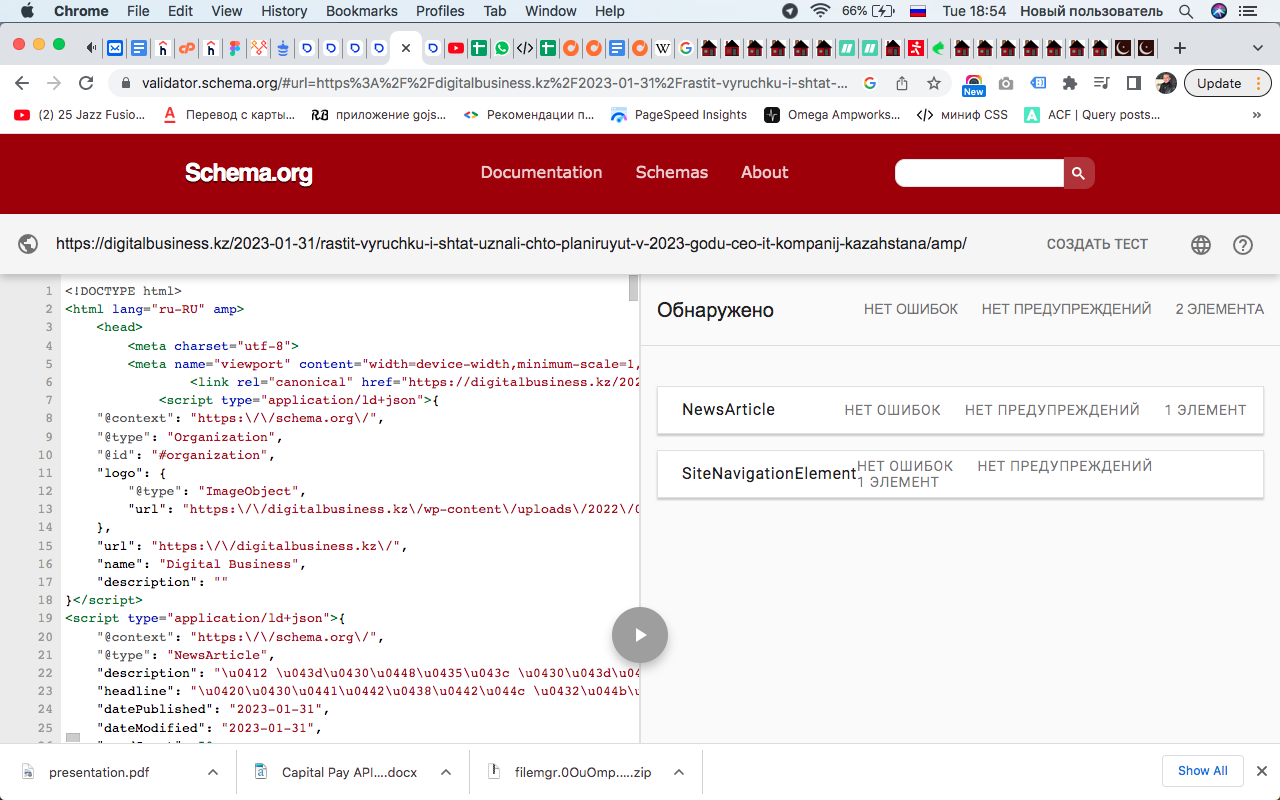The image size is (1280, 800).
Task: Open the Profiles menu
Action: [441, 11]
